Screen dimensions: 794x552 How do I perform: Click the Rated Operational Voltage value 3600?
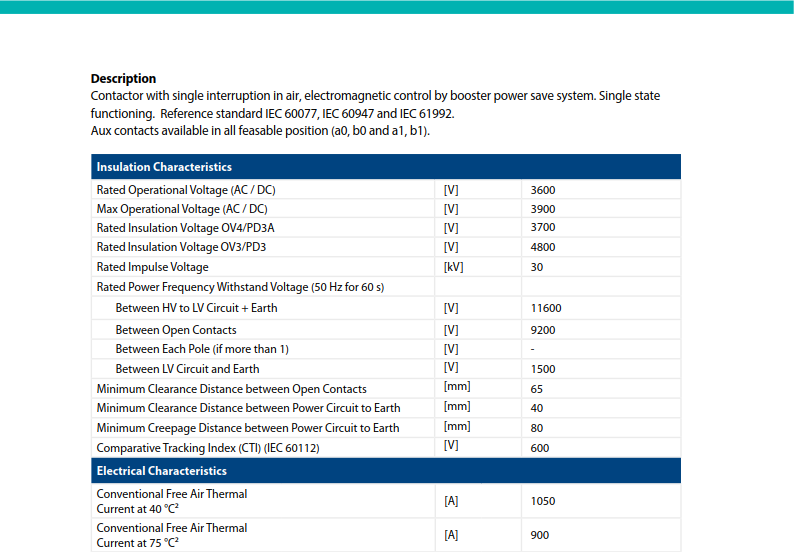click(543, 190)
